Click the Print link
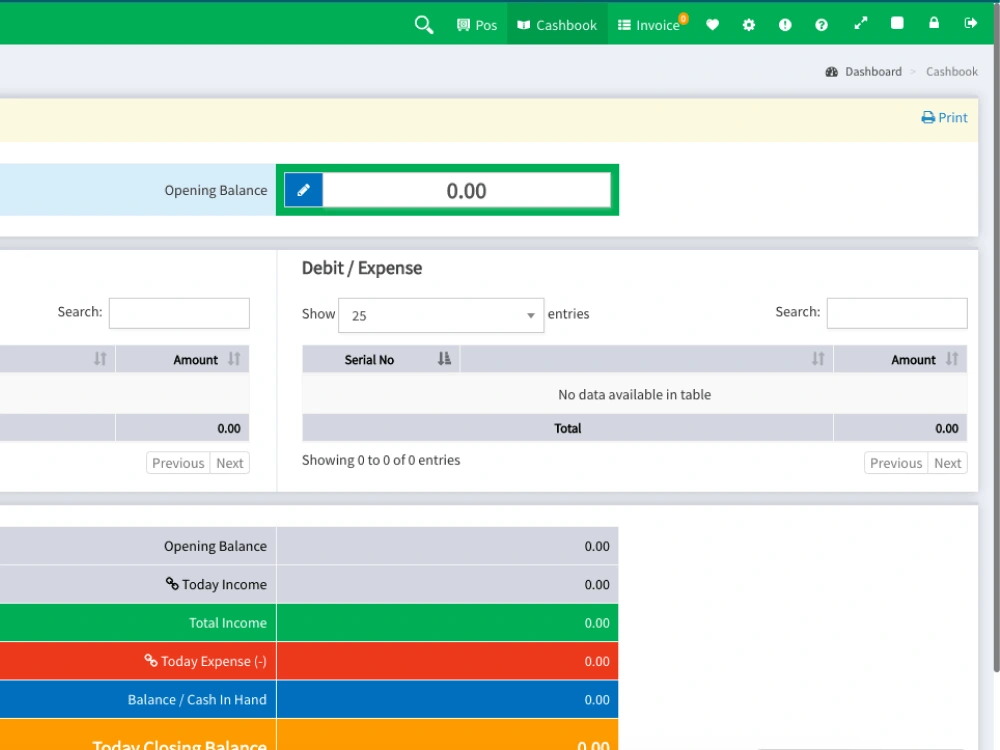Viewport: 1000px width, 750px height. point(945,117)
